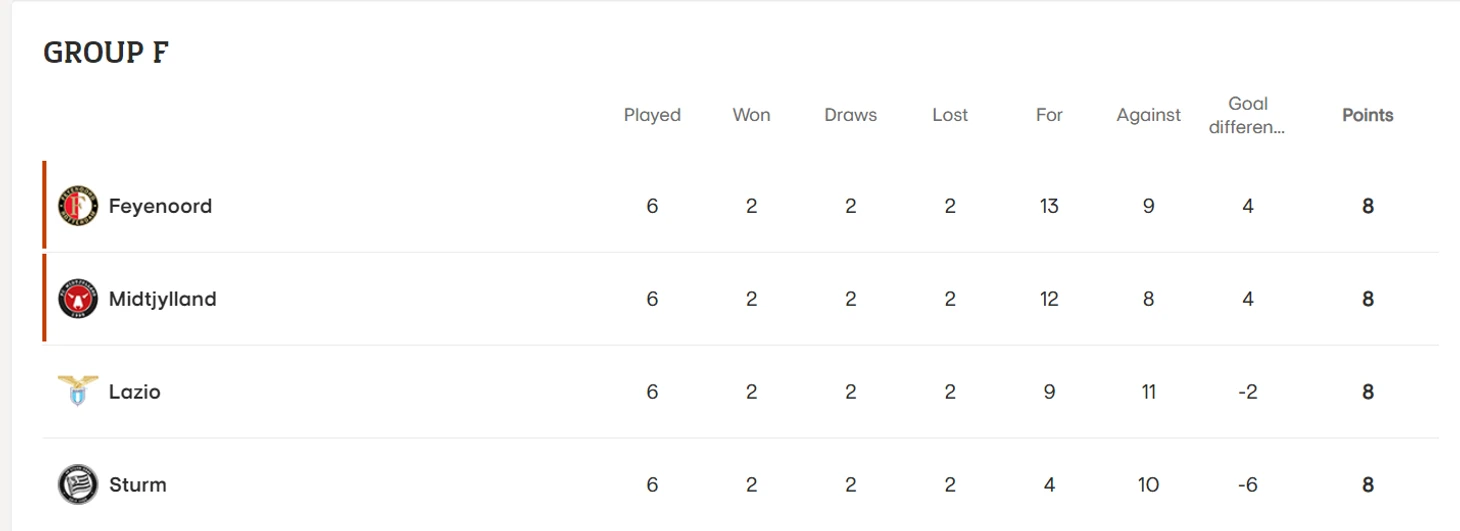Click the Sturm club crest icon
The image size is (1460, 531).
click(78, 485)
